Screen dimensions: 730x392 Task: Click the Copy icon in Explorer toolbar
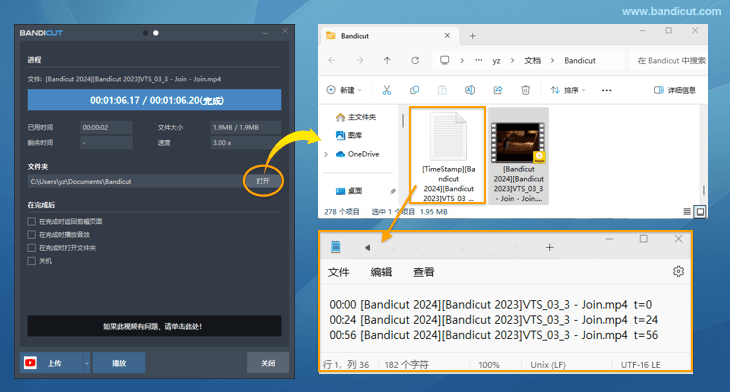click(x=414, y=90)
